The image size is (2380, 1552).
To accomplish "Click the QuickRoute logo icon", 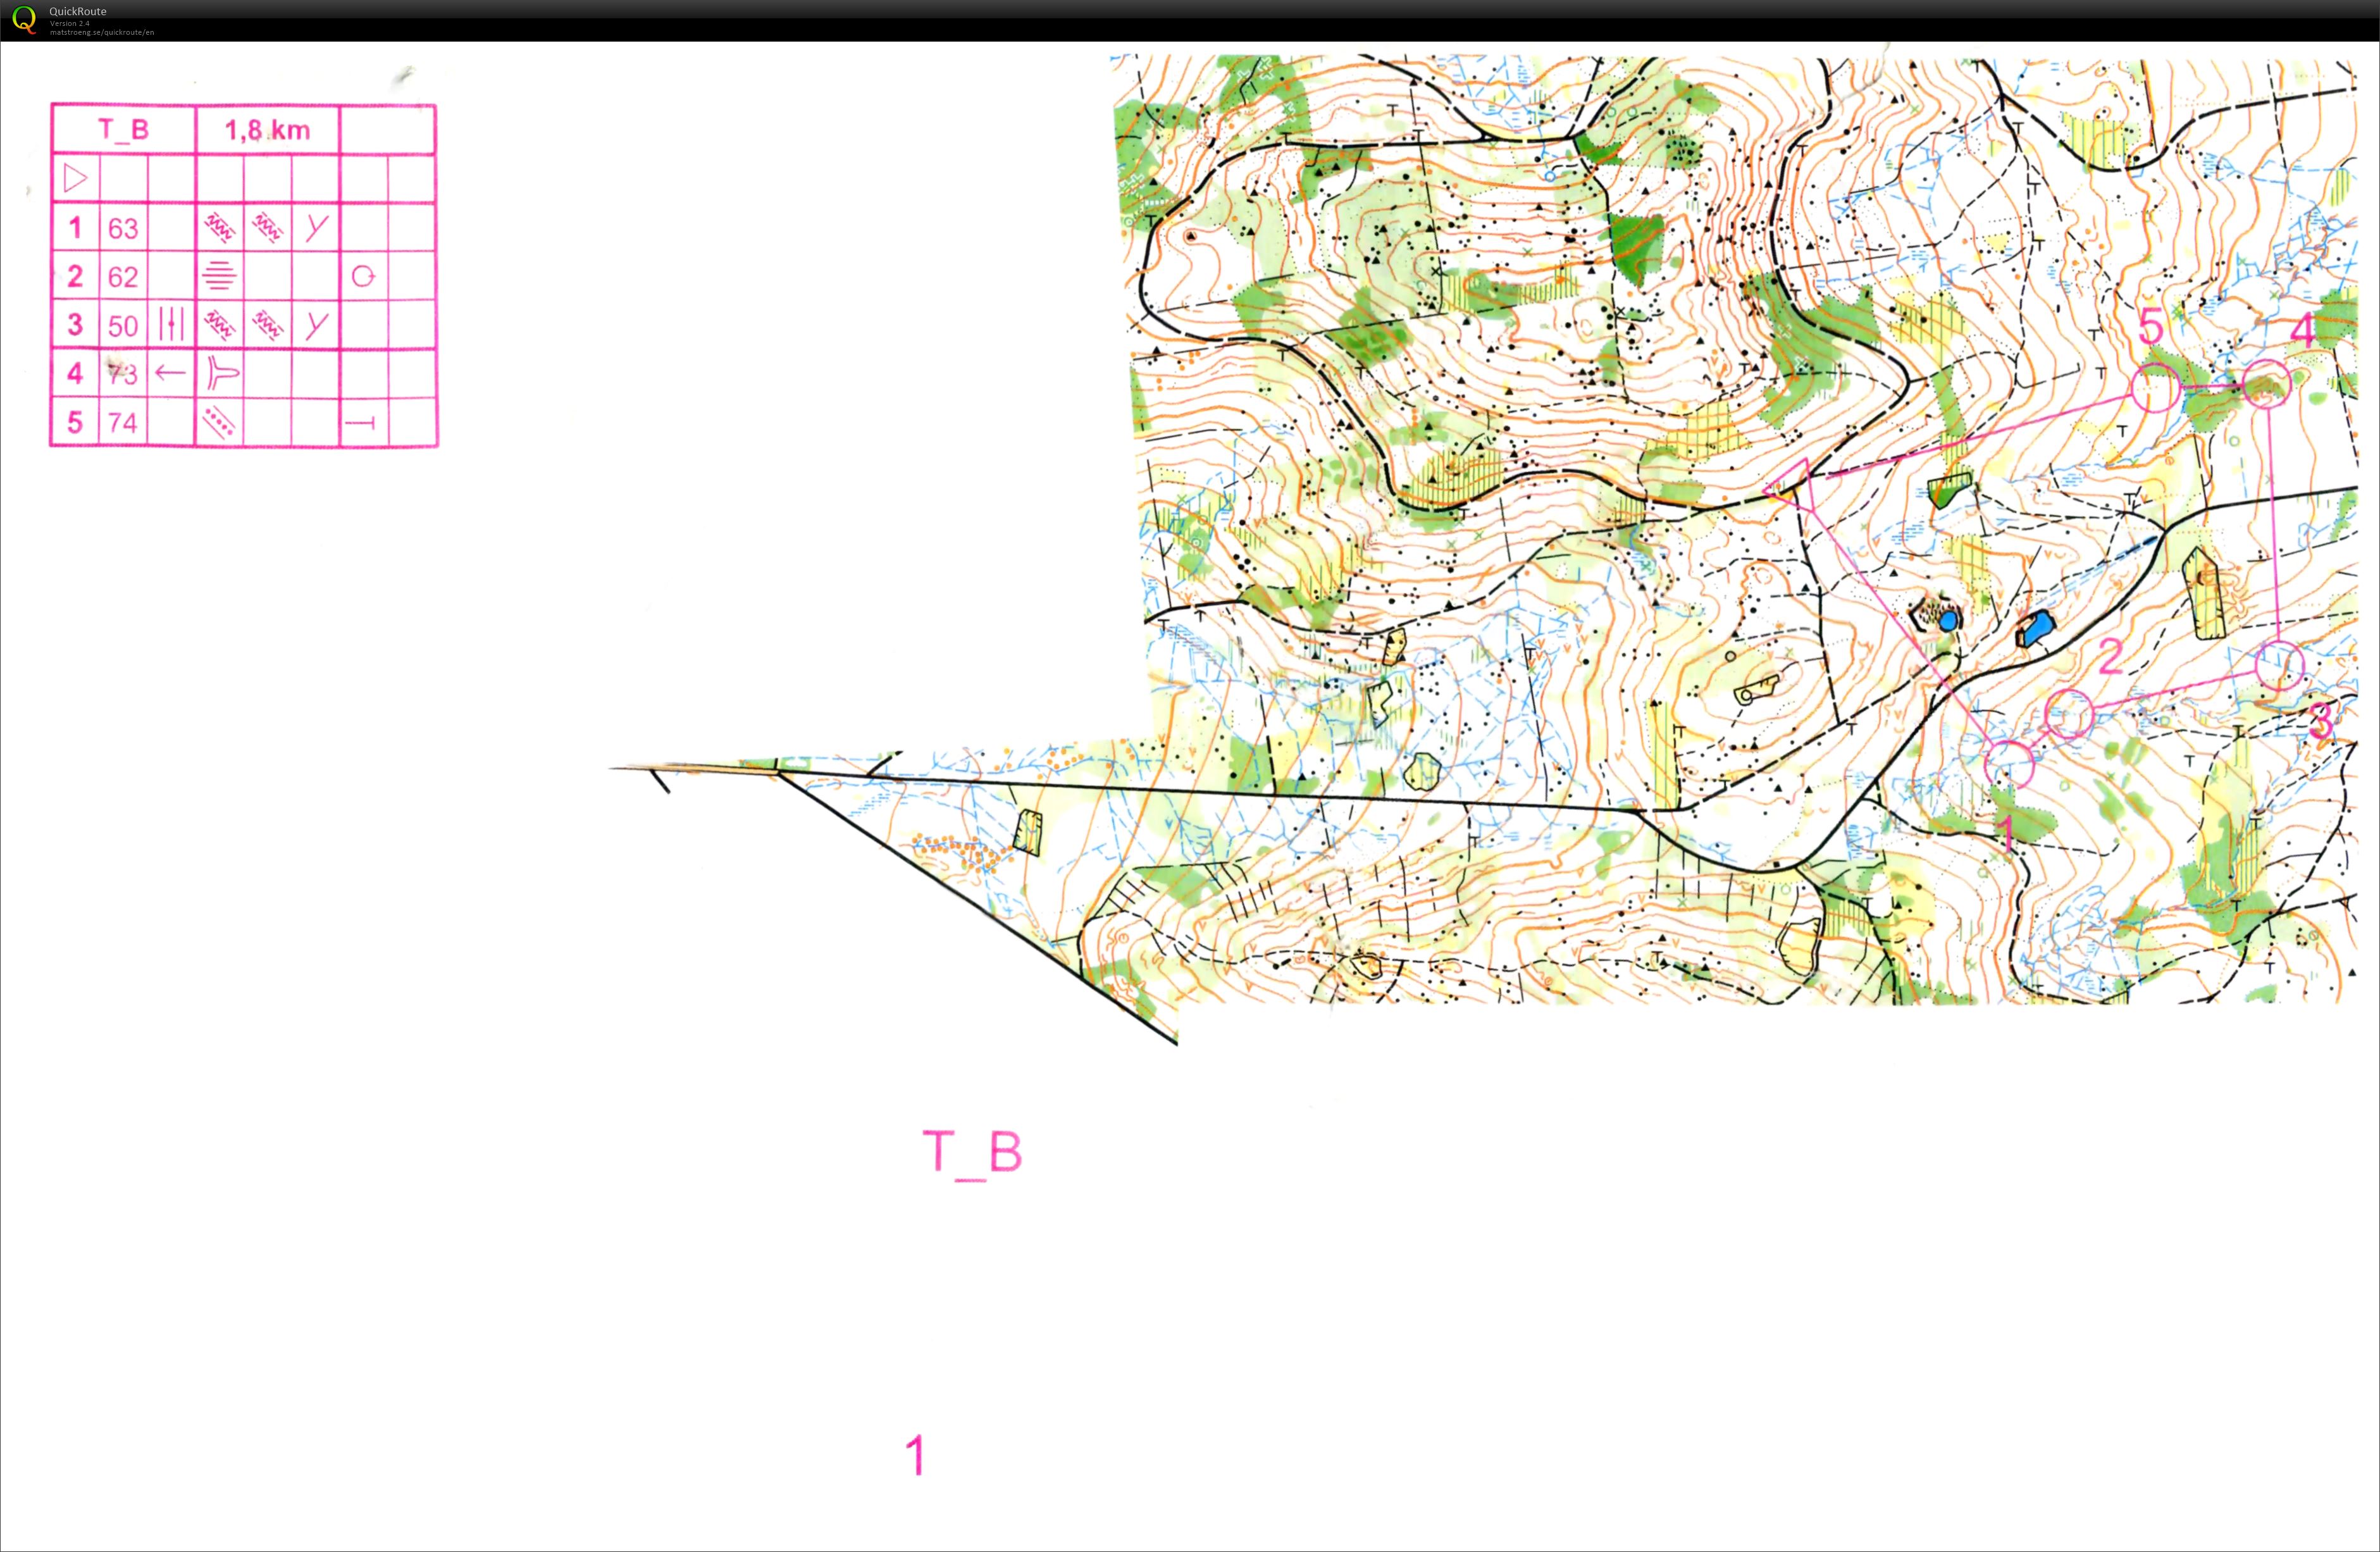I will pyautogui.click(x=24, y=19).
